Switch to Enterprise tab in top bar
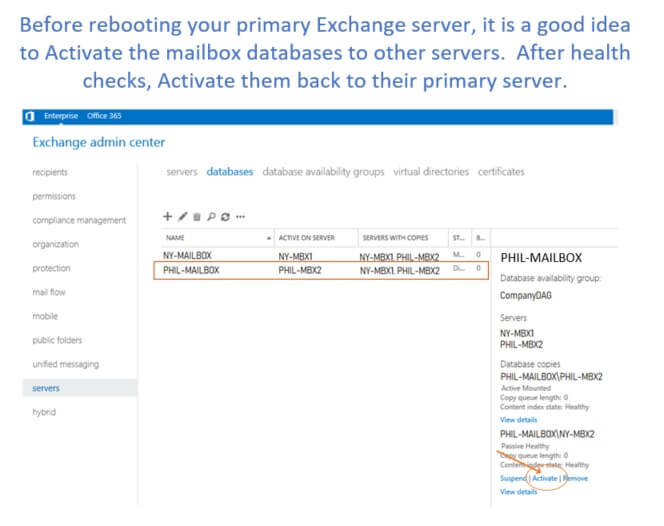The width and height of the screenshot is (664, 526). coord(61,116)
